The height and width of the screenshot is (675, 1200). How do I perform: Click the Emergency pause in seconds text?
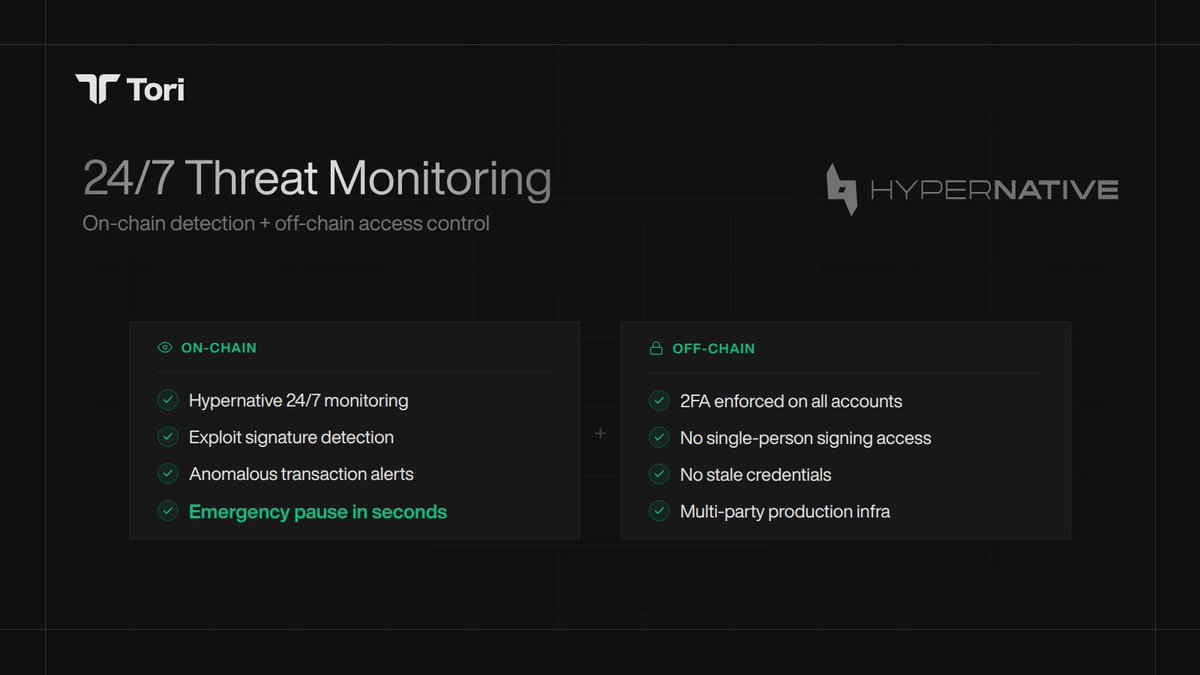[x=318, y=512]
